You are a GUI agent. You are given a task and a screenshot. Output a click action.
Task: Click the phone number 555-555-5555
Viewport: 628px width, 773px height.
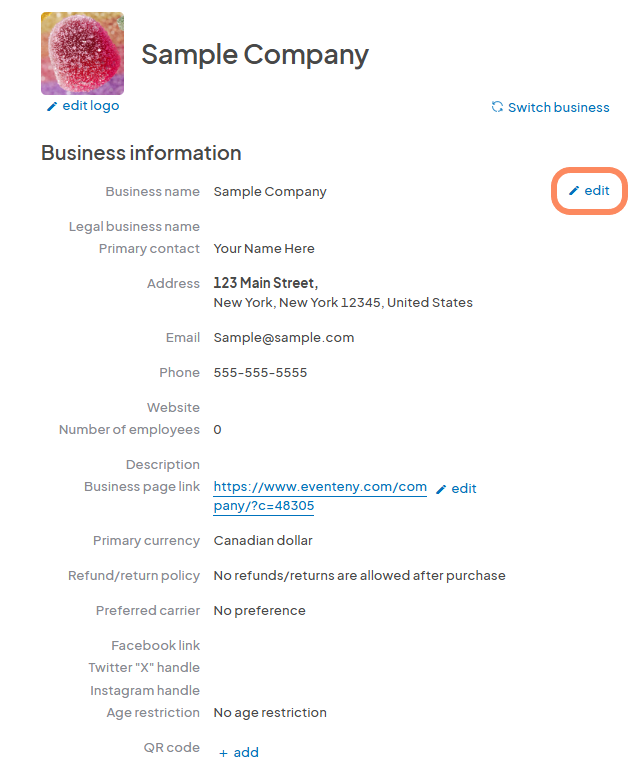(260, 373)
